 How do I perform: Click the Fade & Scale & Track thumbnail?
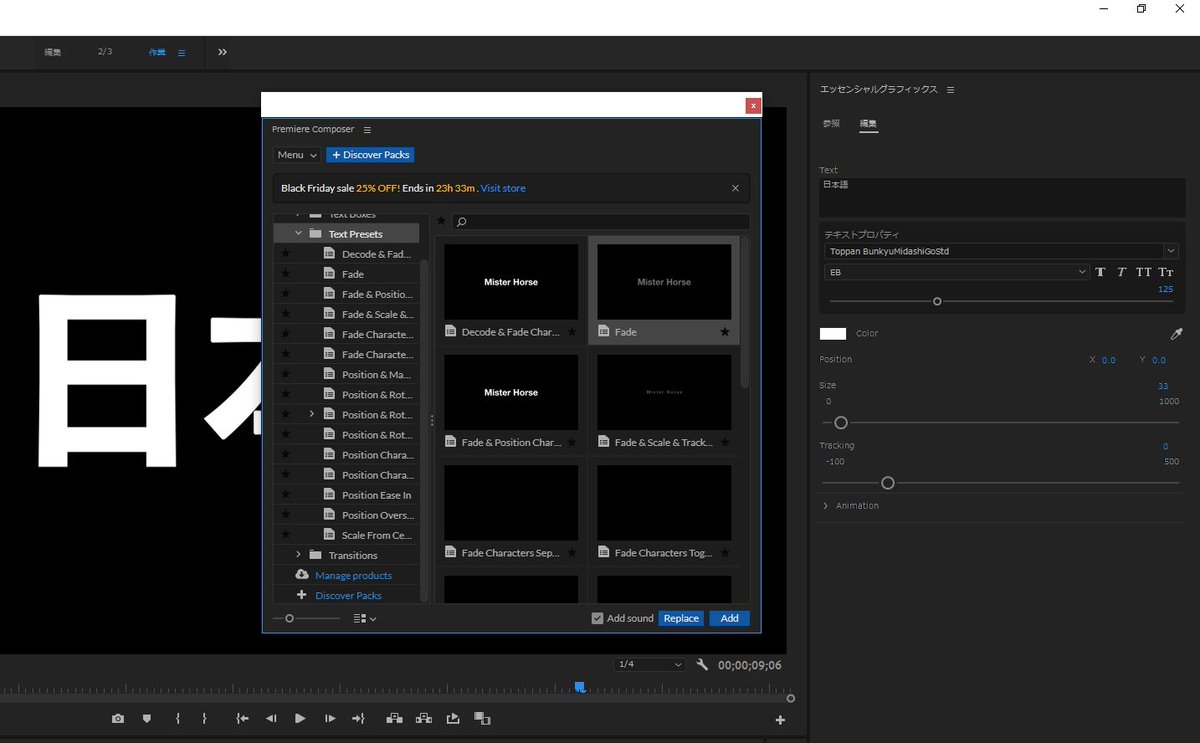[x=664, y=392]
